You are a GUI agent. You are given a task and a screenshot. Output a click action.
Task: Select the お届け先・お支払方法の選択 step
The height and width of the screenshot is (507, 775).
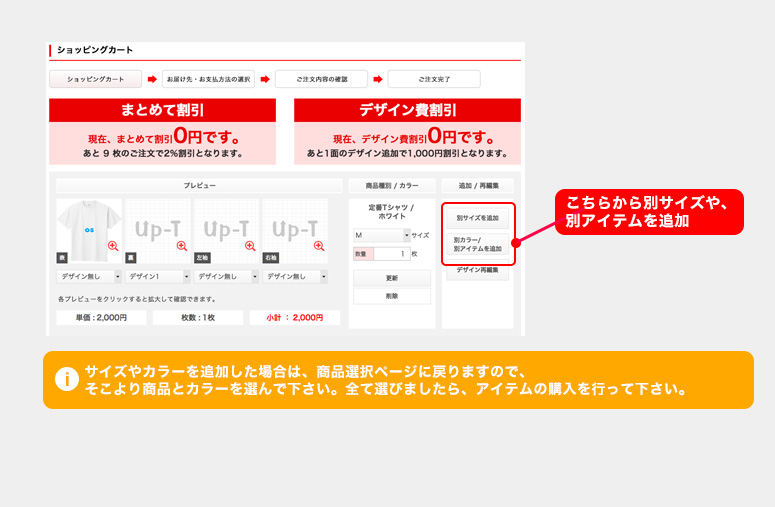pos(209,79)
